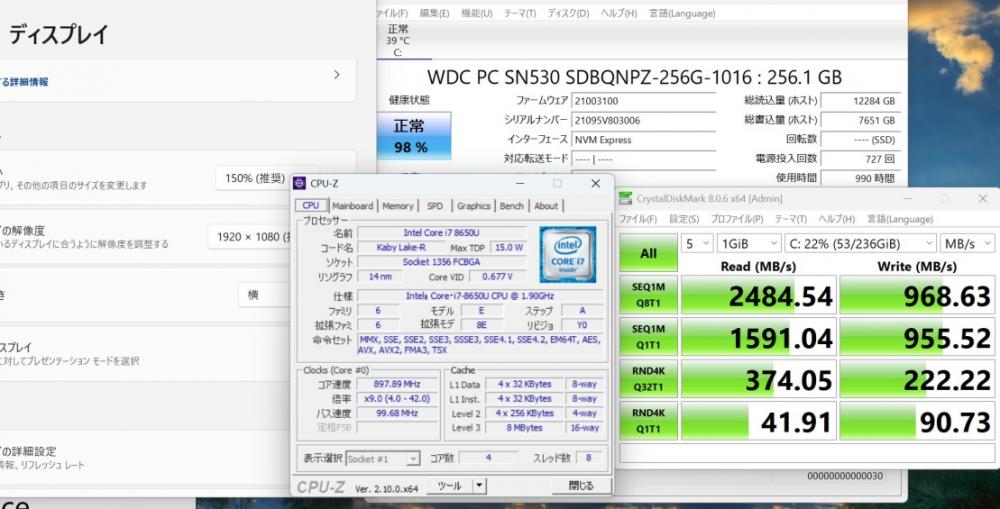Run the RND4K Q32T1 benchmark
Viewport: 1000px width, 509px height.
(x=649, y=379)
